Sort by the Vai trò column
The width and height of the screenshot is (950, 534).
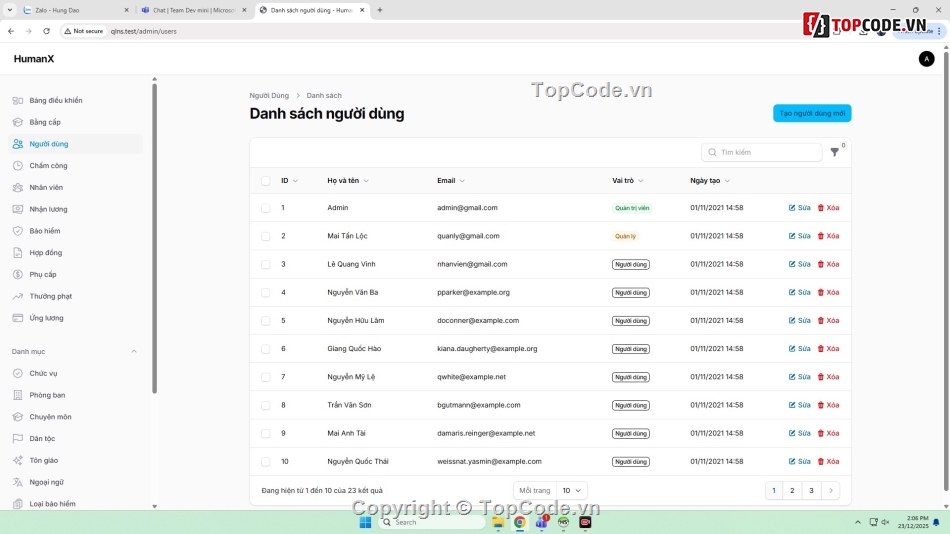pos(628,181)
